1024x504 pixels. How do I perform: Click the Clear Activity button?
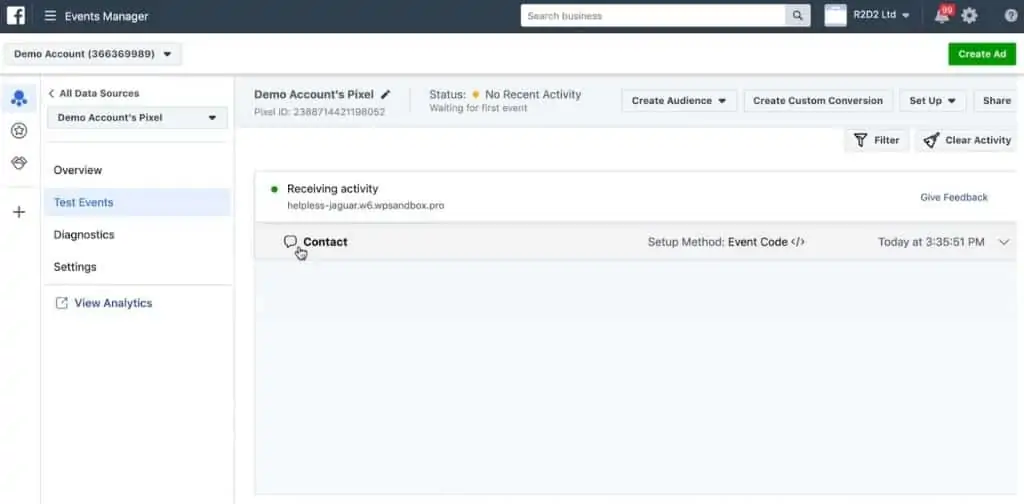[x=967, y=140]
